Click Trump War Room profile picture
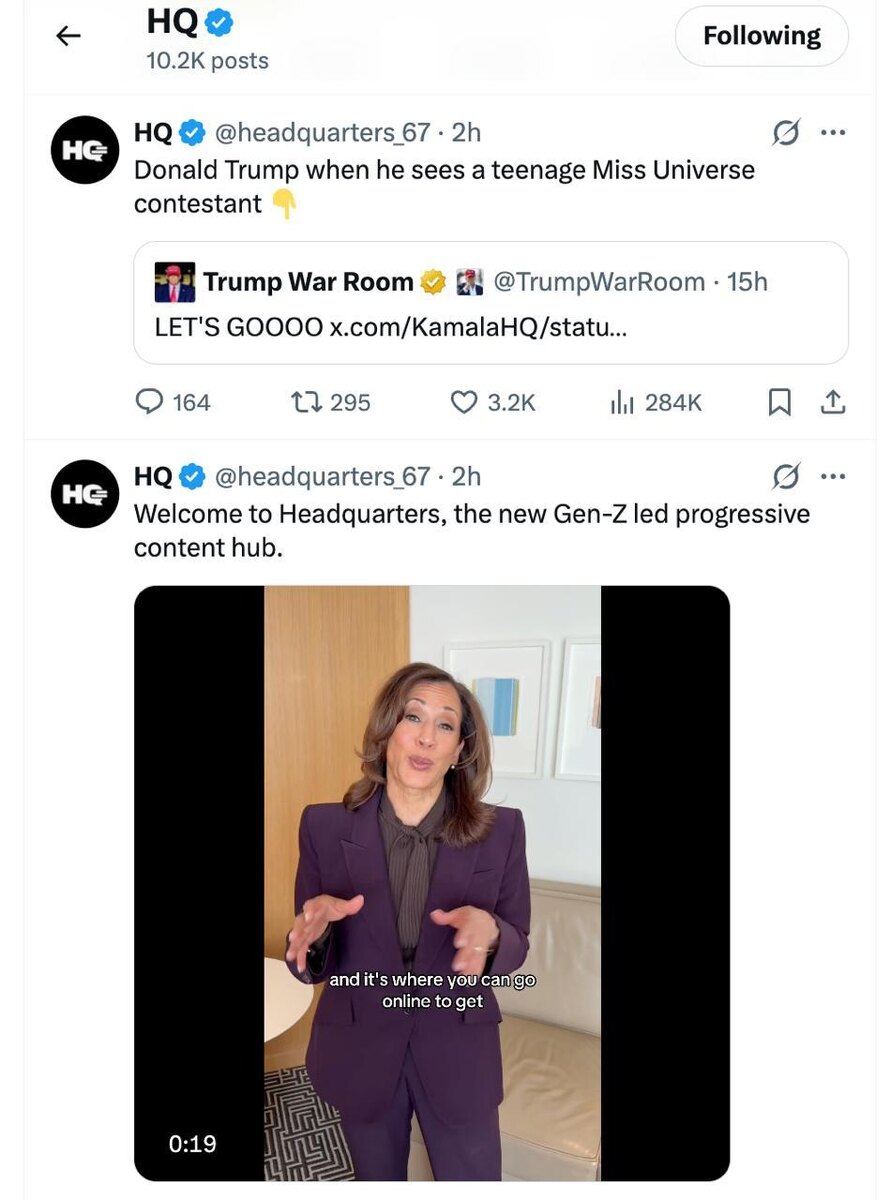The width and height of the screenshot is (891, 1200). (175, 283)
